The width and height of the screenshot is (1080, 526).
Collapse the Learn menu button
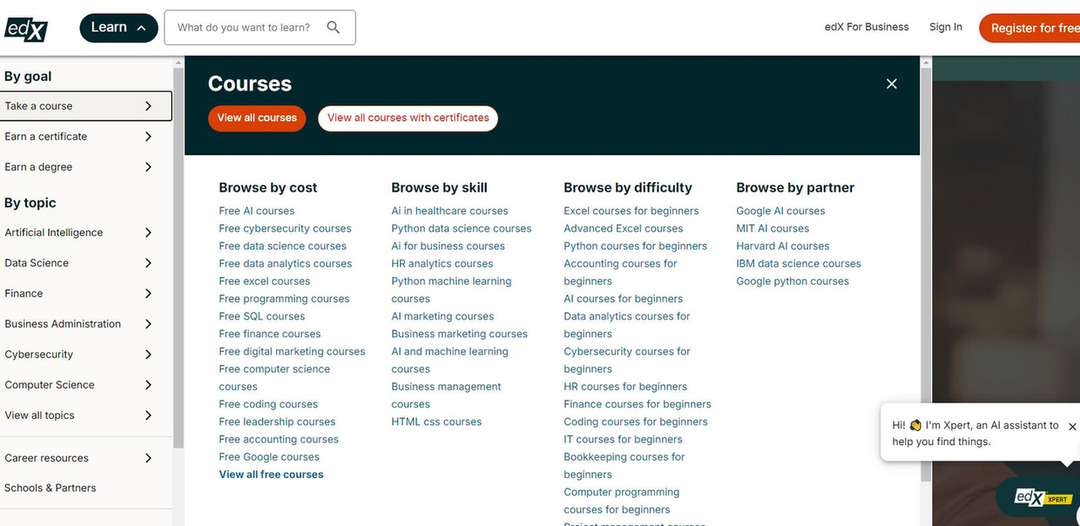(118, 28)
